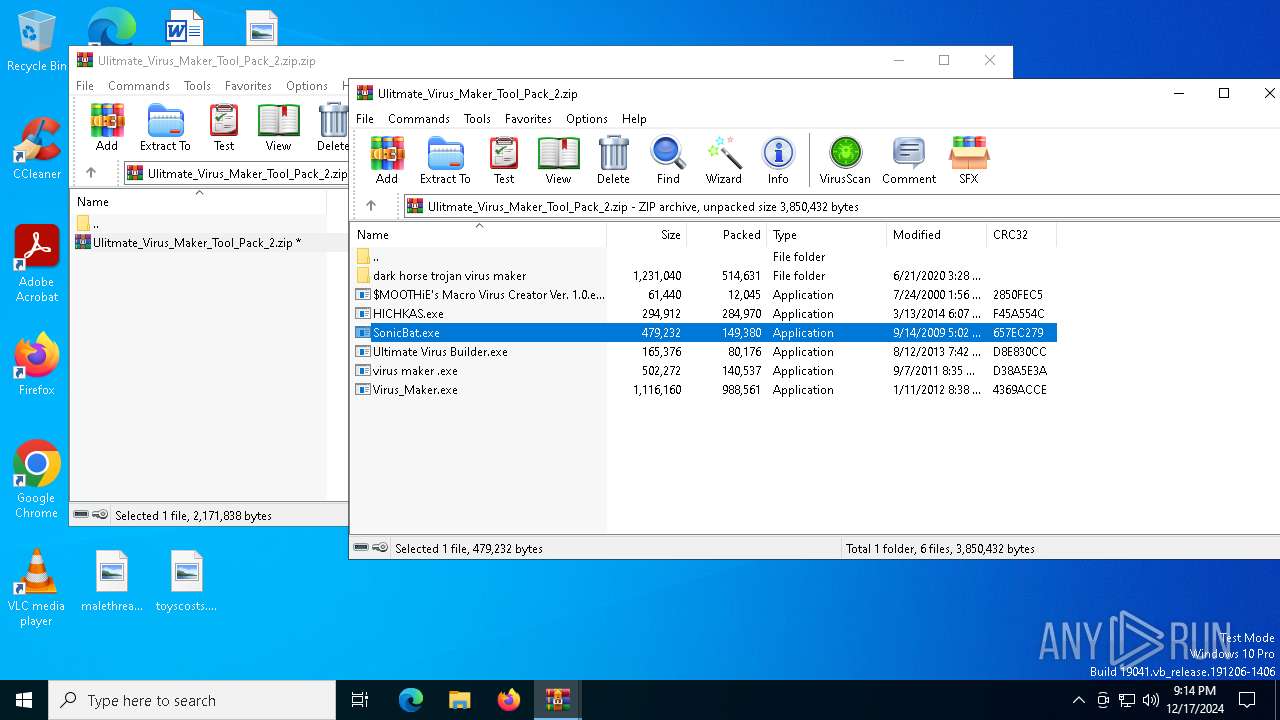This screenshot has height=720, width=1280.
Task: Open Task View on taskbar
Action: tap(361, 700)
